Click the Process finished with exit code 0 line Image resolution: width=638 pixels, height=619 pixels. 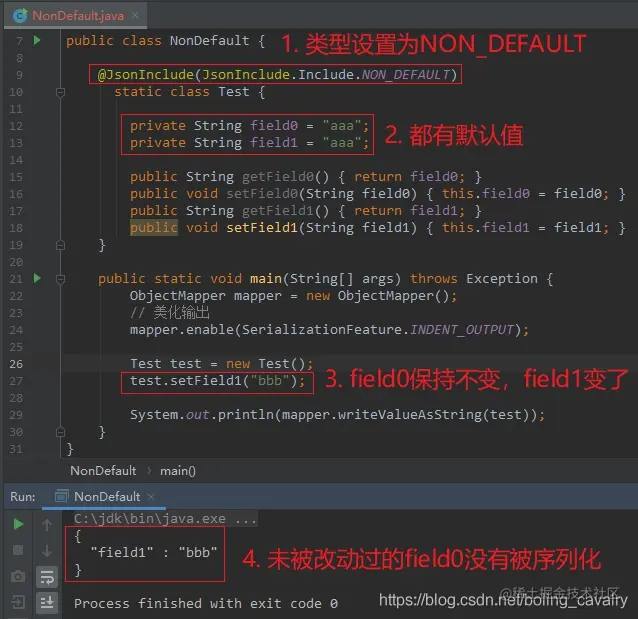[x=206, y=603]
